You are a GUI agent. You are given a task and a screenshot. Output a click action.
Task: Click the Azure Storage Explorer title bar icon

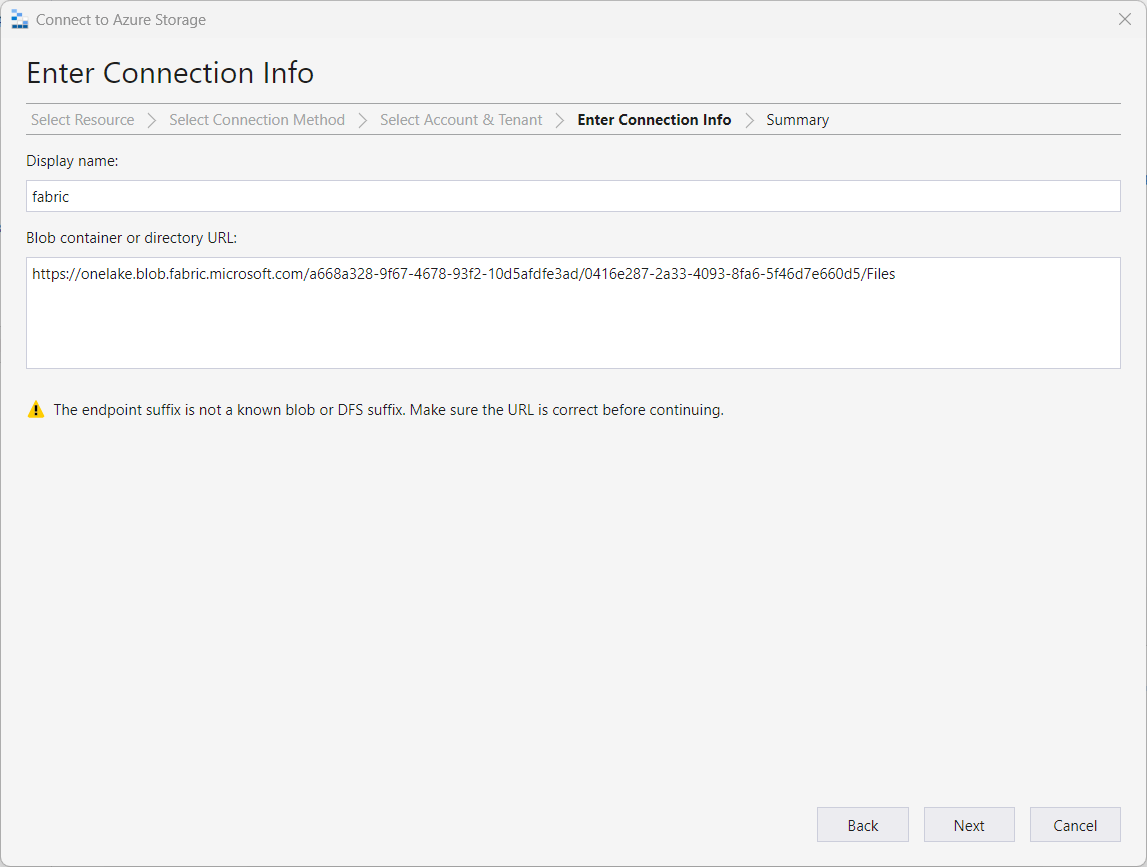point(19,19)
